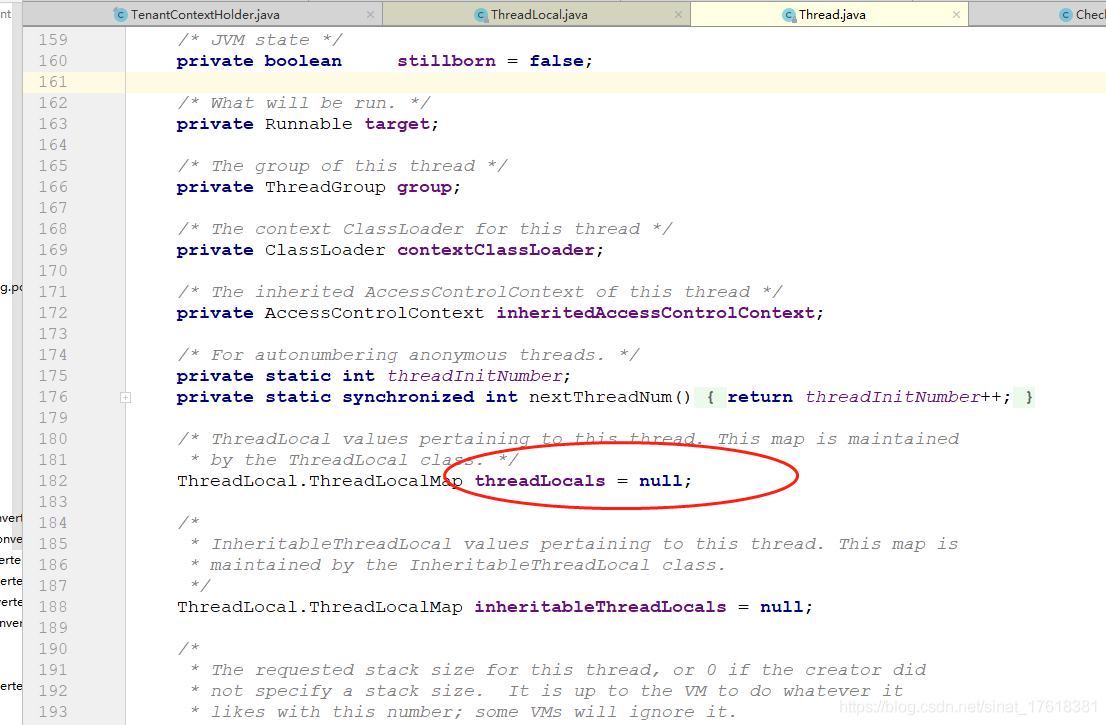
Task: Close the ThreadLocal.java tab
Action: (x=678, y=14)
